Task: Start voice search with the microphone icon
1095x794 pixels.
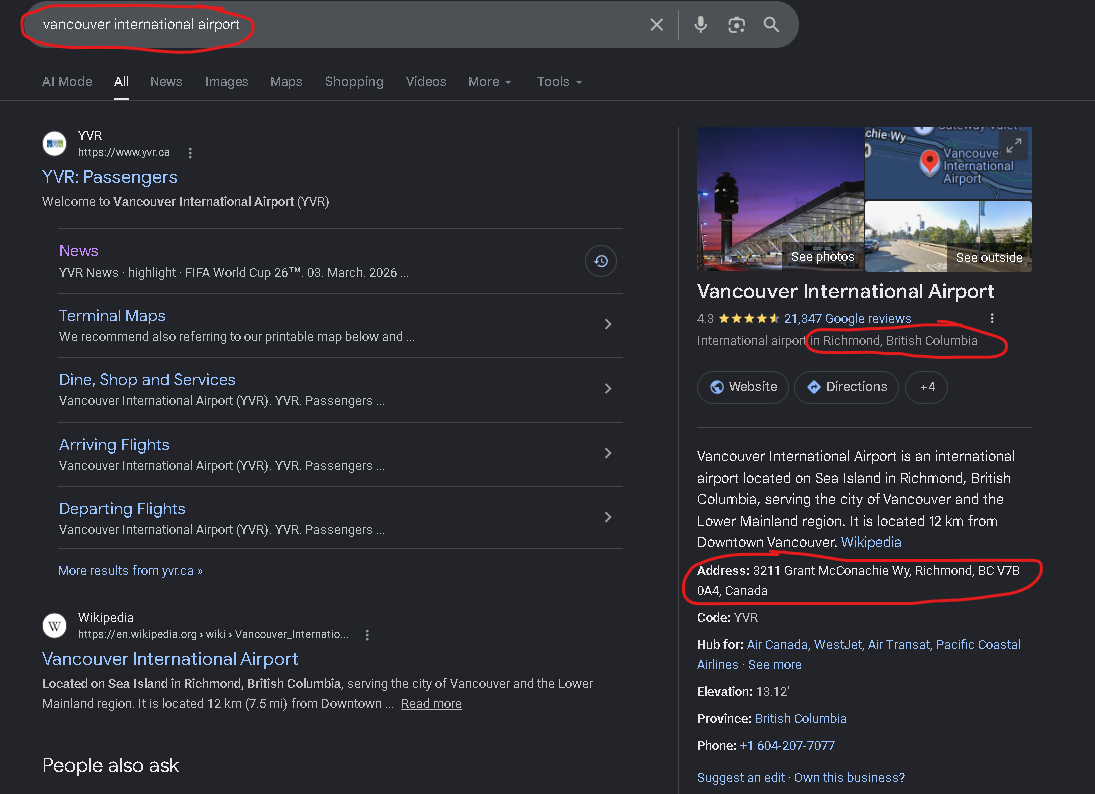Action: [700, 24]
